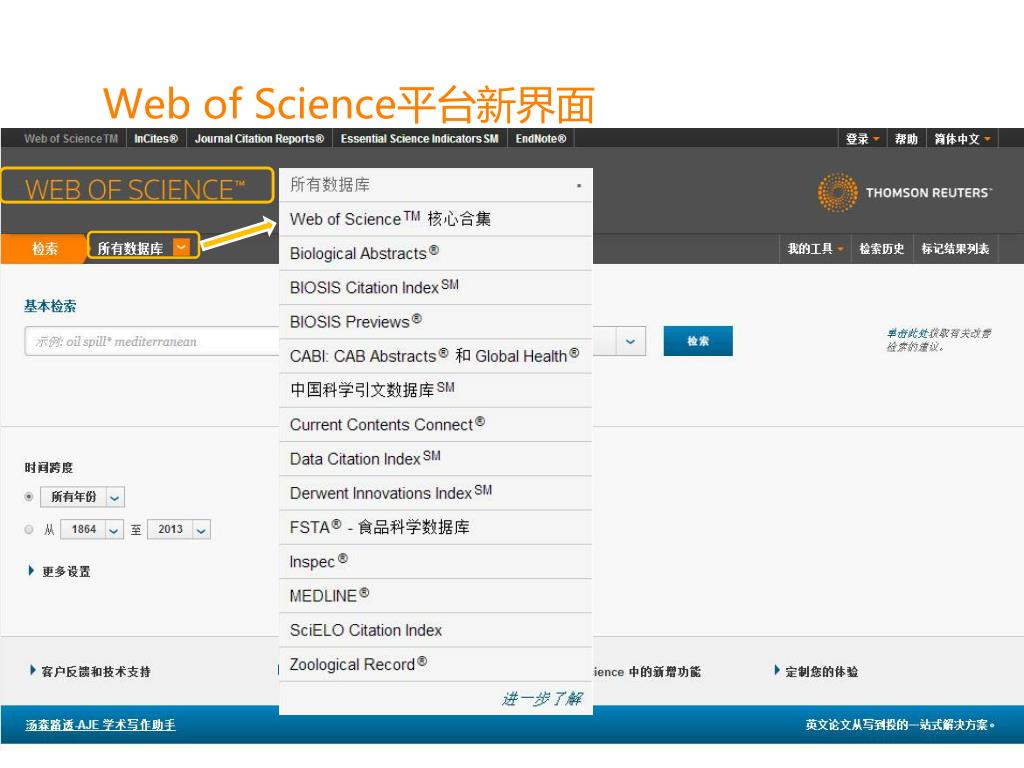The width and height of the screenshot is (1024, 768).
Task: Click the 汤森路透 AJE 学术写作助手 link
Action: tap(101, 725)
